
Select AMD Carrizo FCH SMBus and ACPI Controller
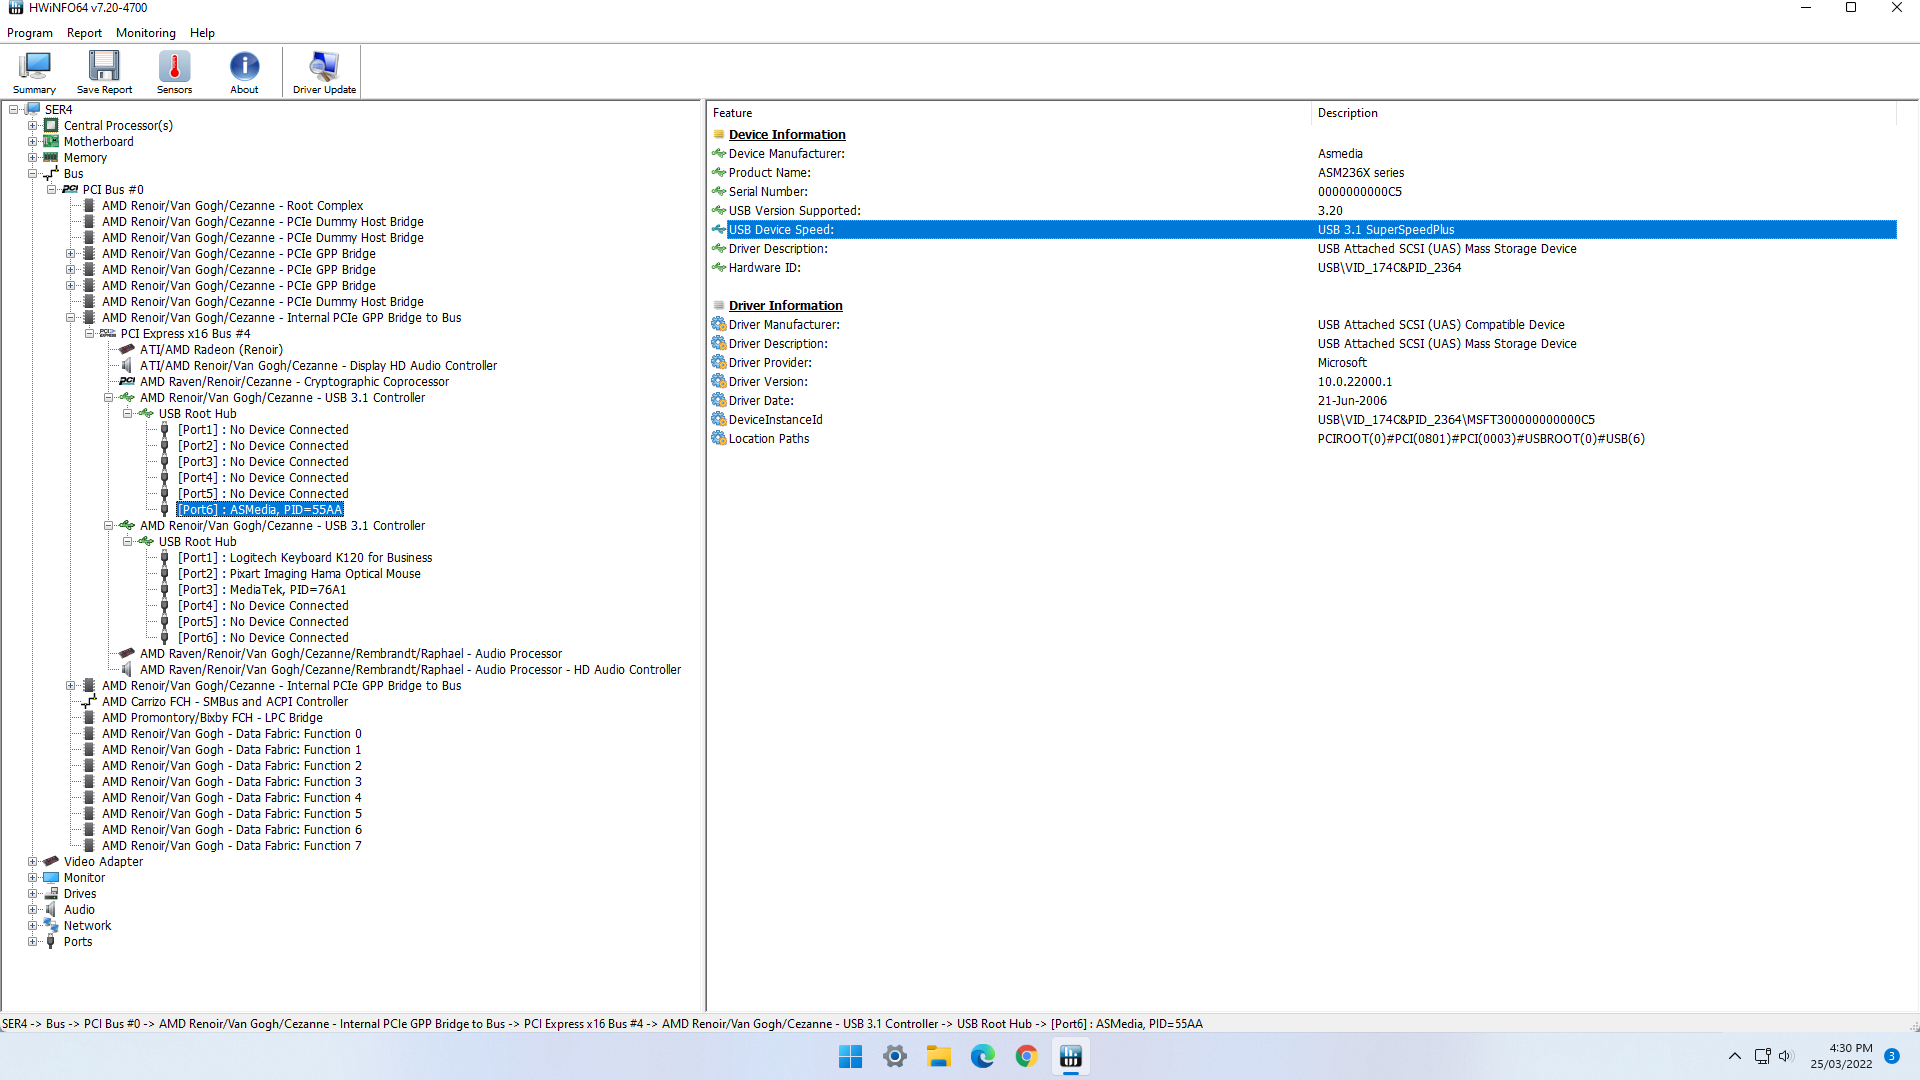pyautogui.click(x=225, y=701)
